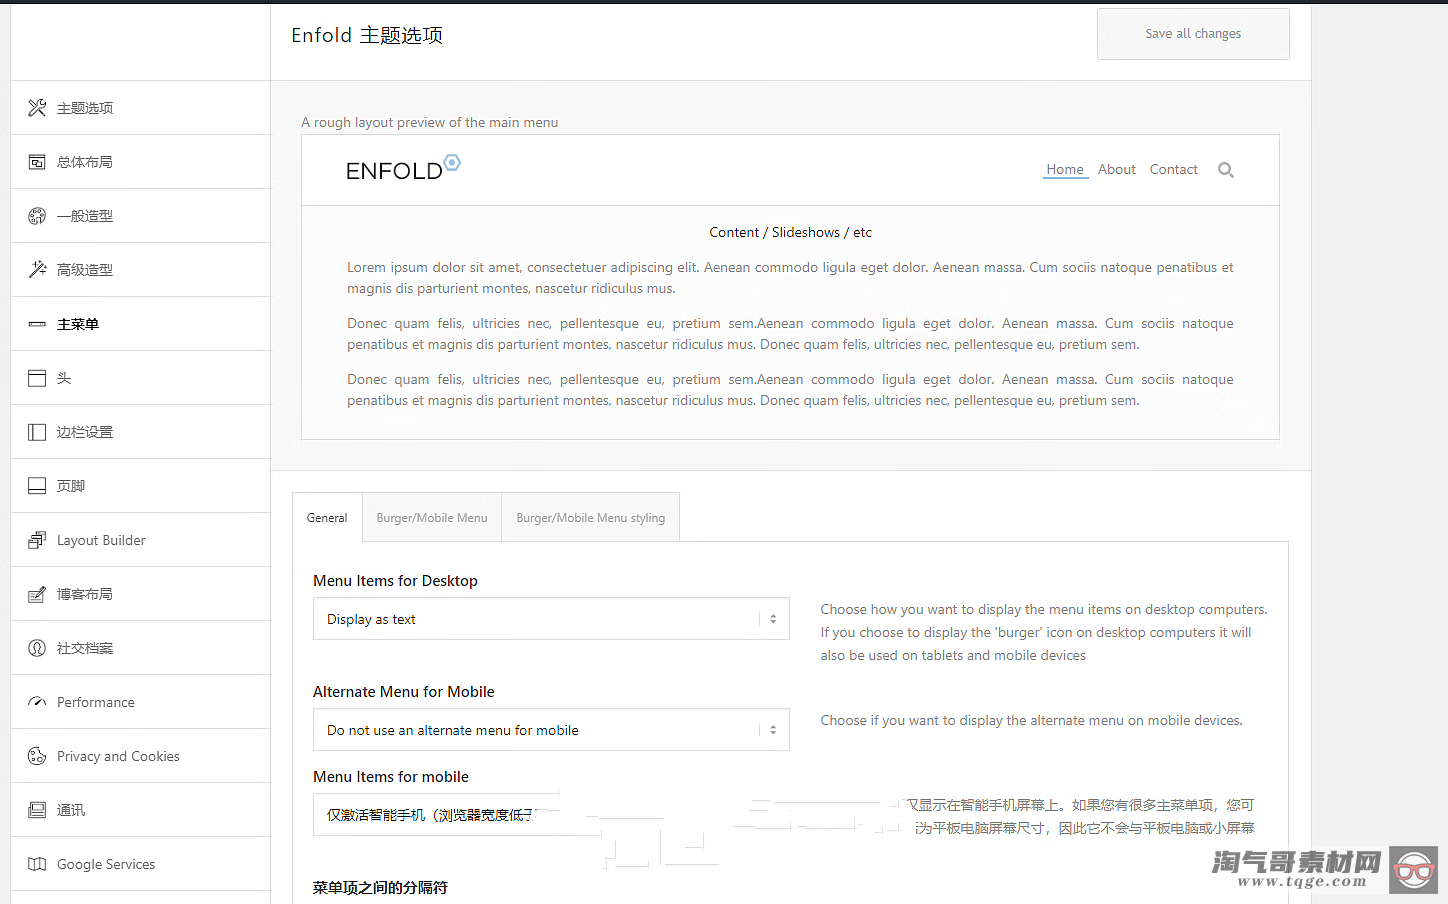Viewport: 1448px width, 904px height.
Task: Click the 高级造型 magic wand icon
Action: [37, 270]
